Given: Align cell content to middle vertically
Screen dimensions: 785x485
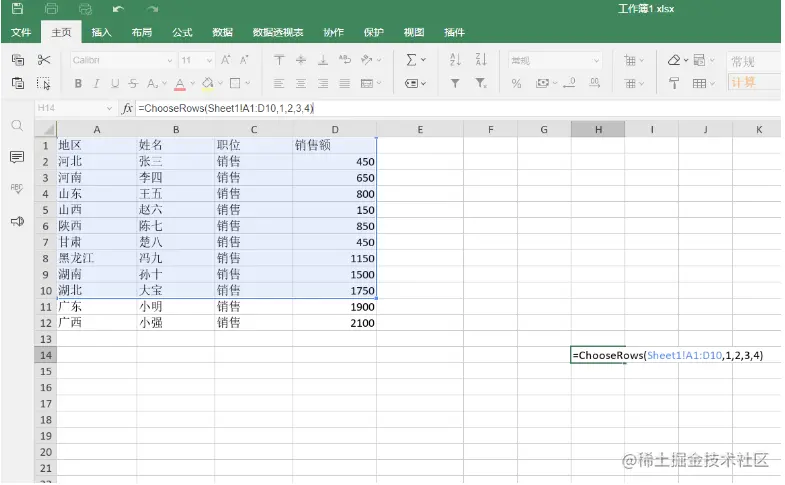Looking at the screenshot, I should click(301, 60).
